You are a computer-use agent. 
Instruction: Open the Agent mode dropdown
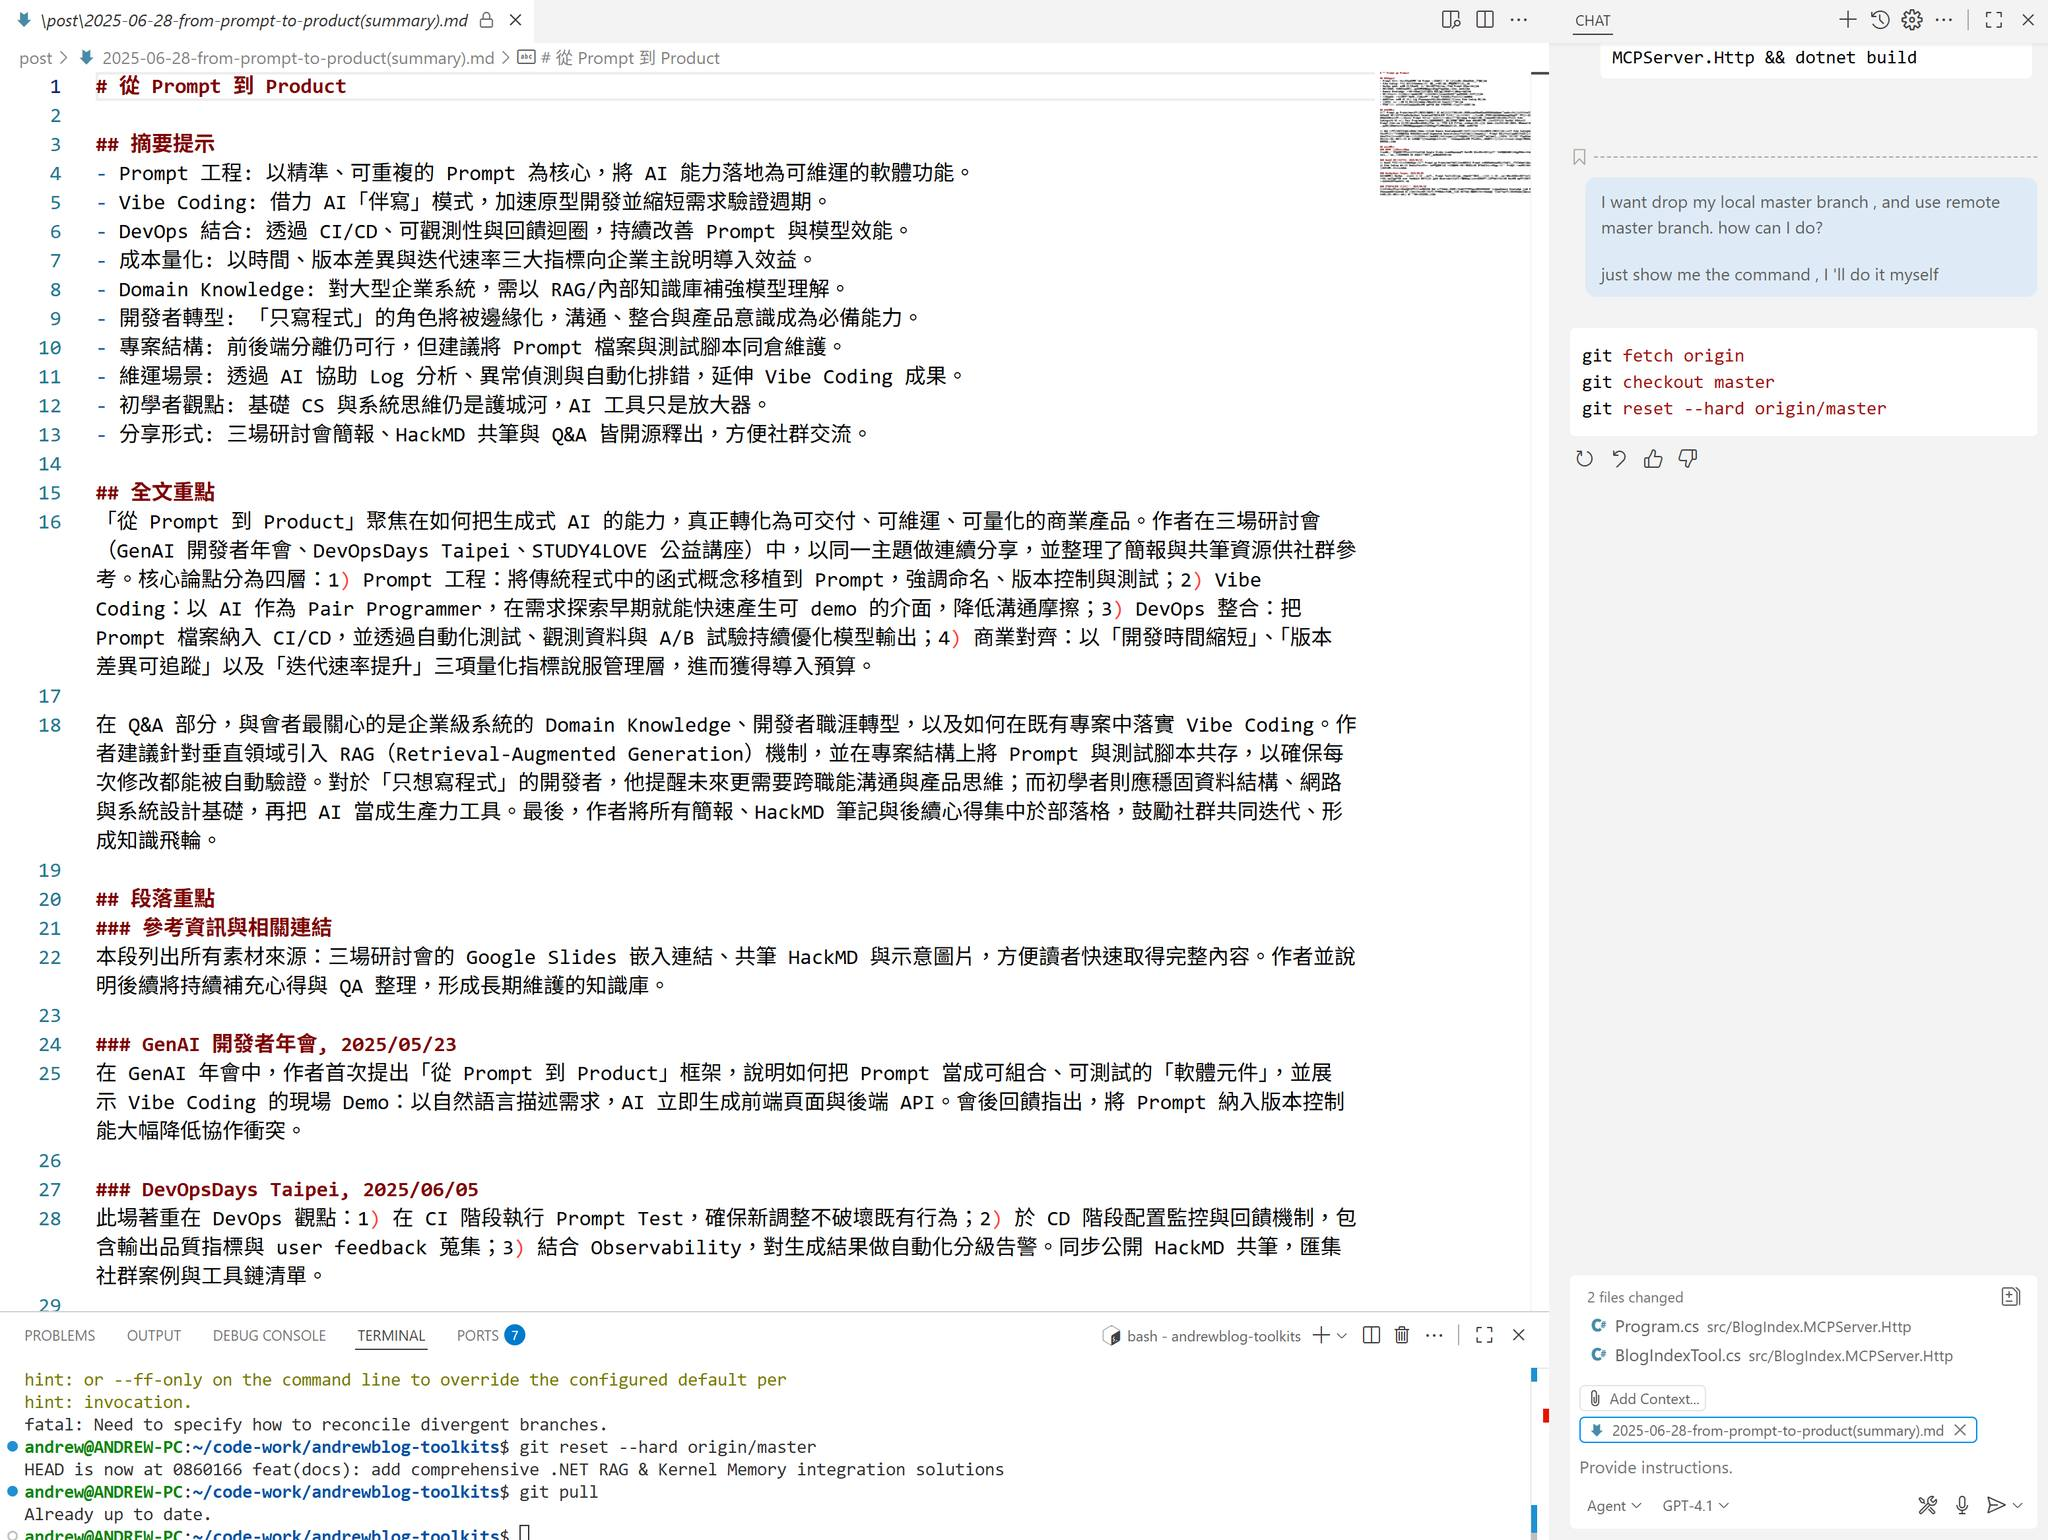[x=1613, y=1505]
